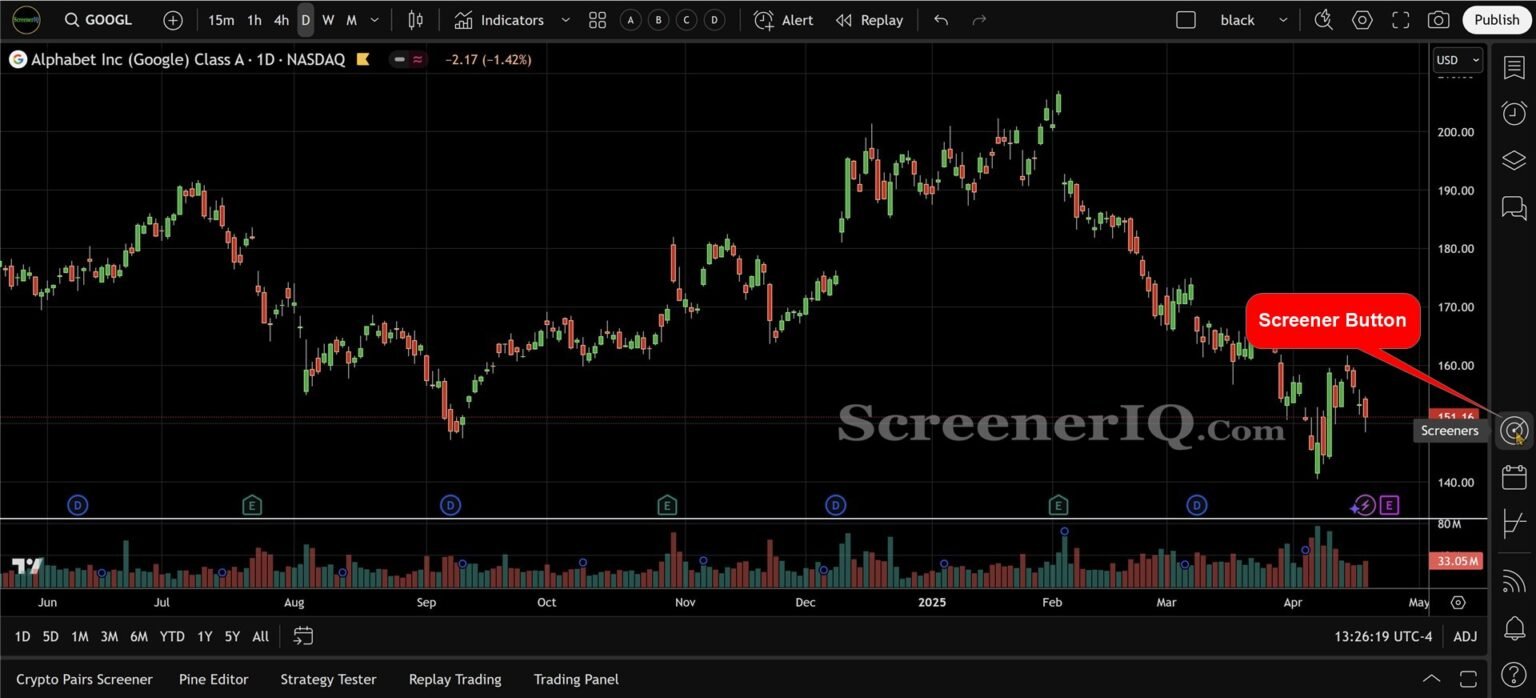Undo the last chart action
Image resolution: width=1536 pixels, height=698 pixels.
click(x=941, y=20)
